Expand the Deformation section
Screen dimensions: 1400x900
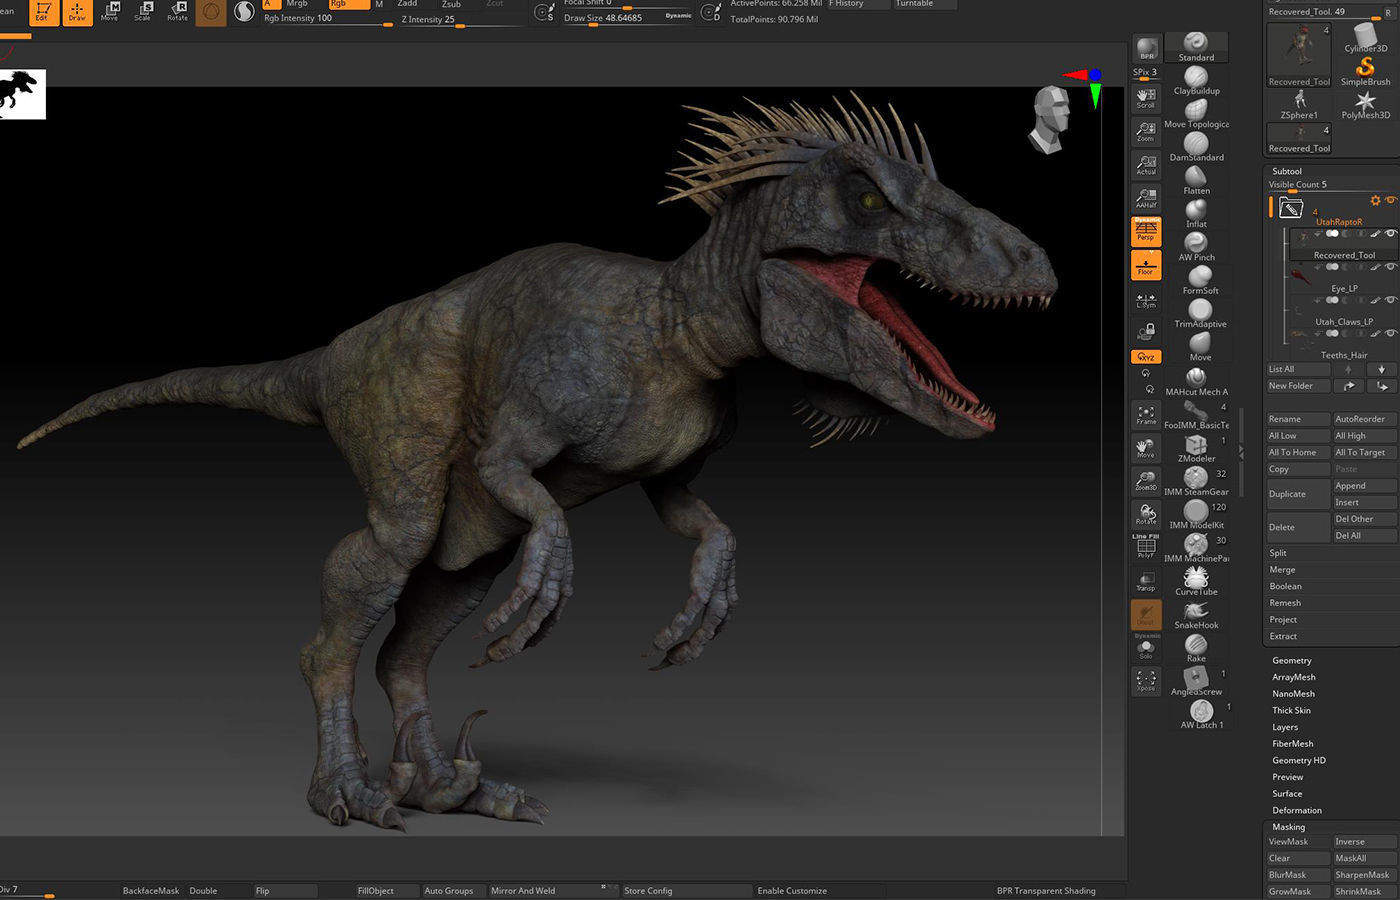coord(1296,810)
